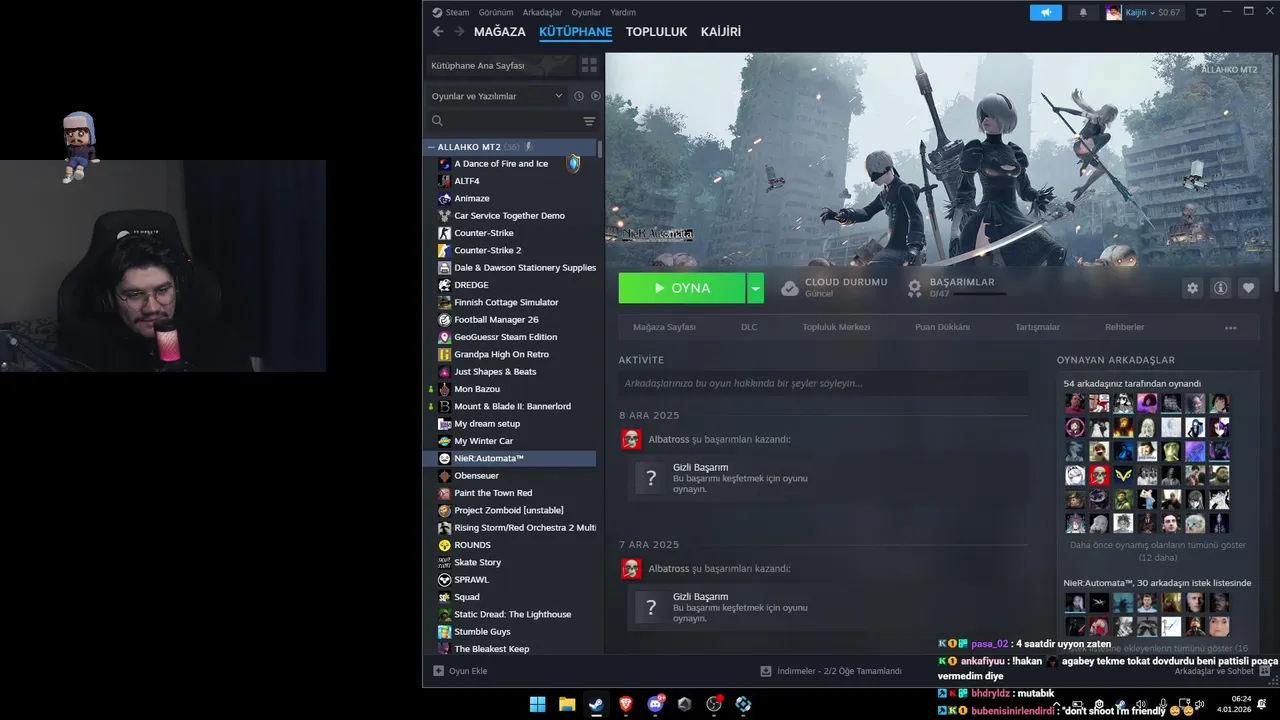This screenshot has height=720, width=1280.
Task: Open the Rehberler link
Action: [1124, 327]
